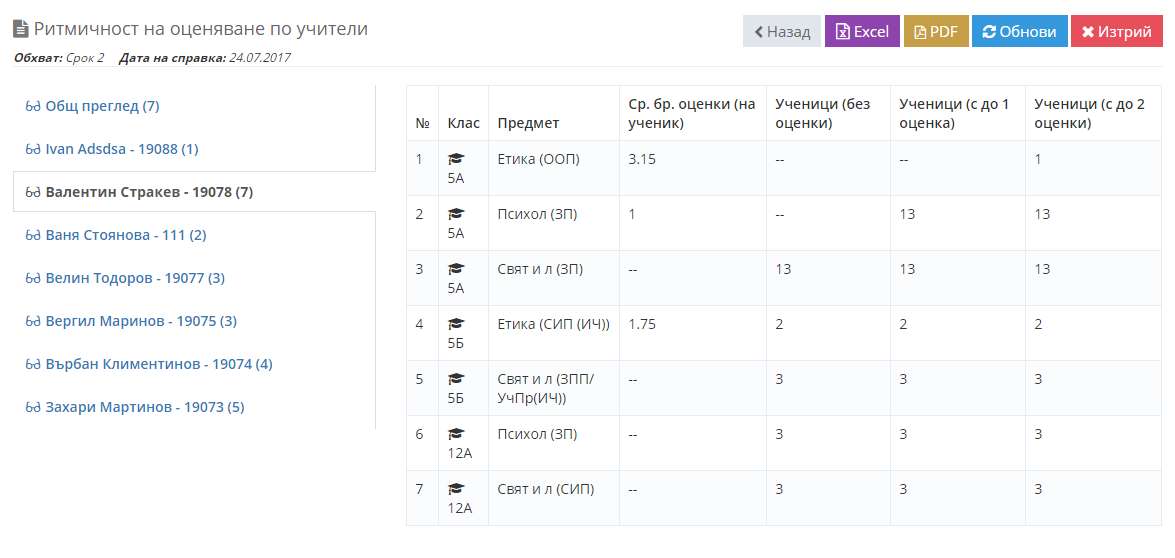Click glasses icon beside Захари Мартинов
The height and width of the screenshot is (558, 1175).
[32, 407]
